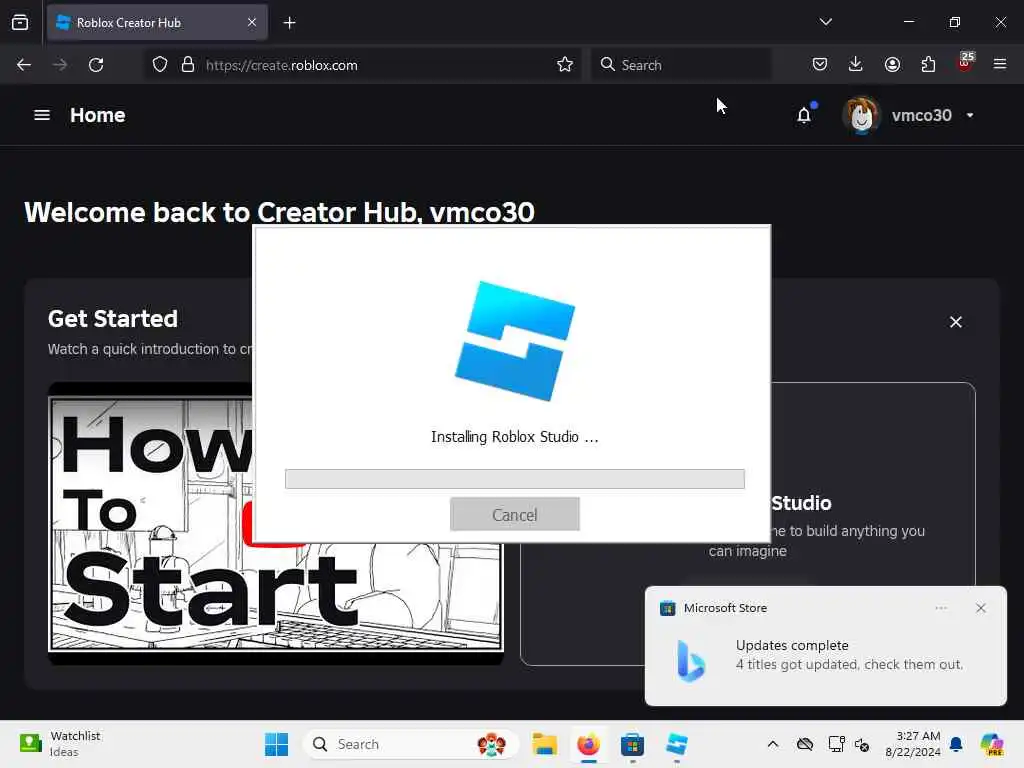
Task: Click the Home page heading
Action: point(97,115)
